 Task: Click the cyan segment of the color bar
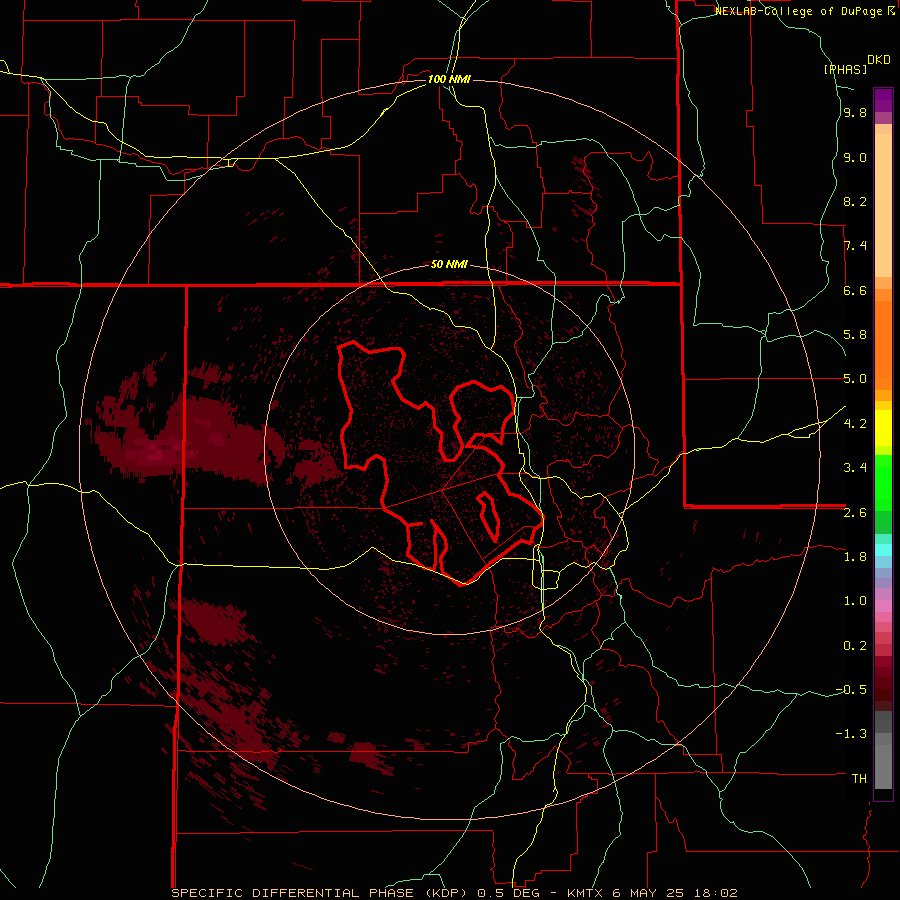point(883,550)
